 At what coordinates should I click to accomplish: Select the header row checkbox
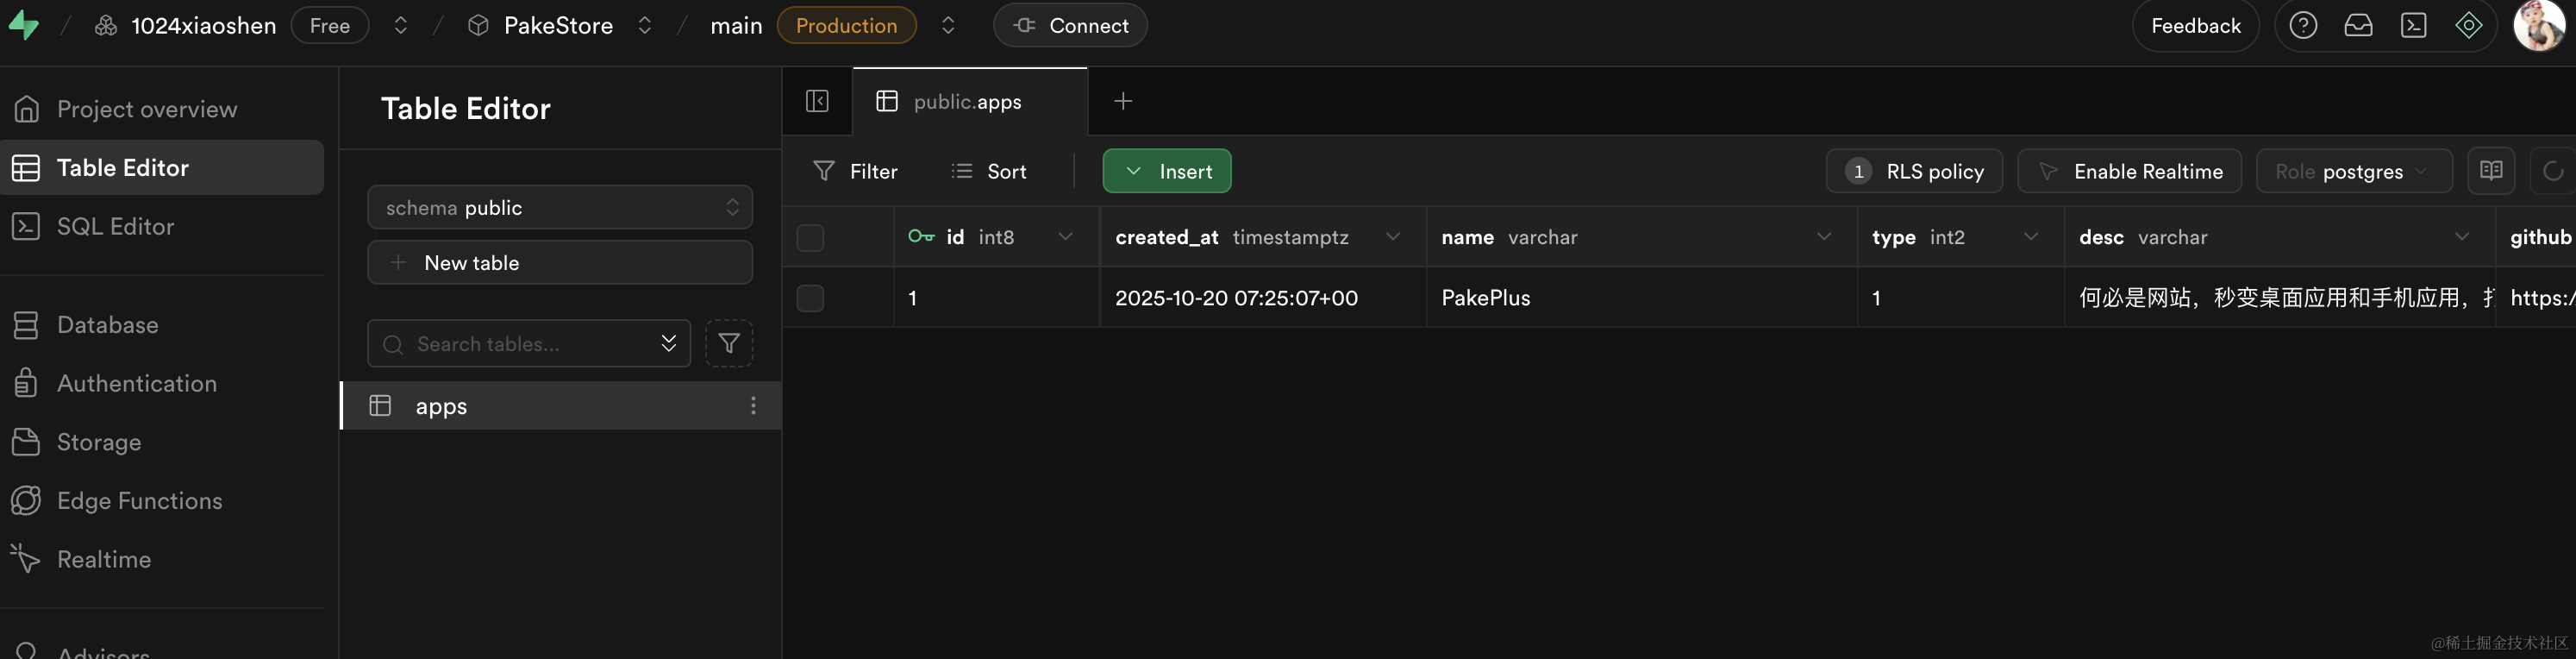810,238
